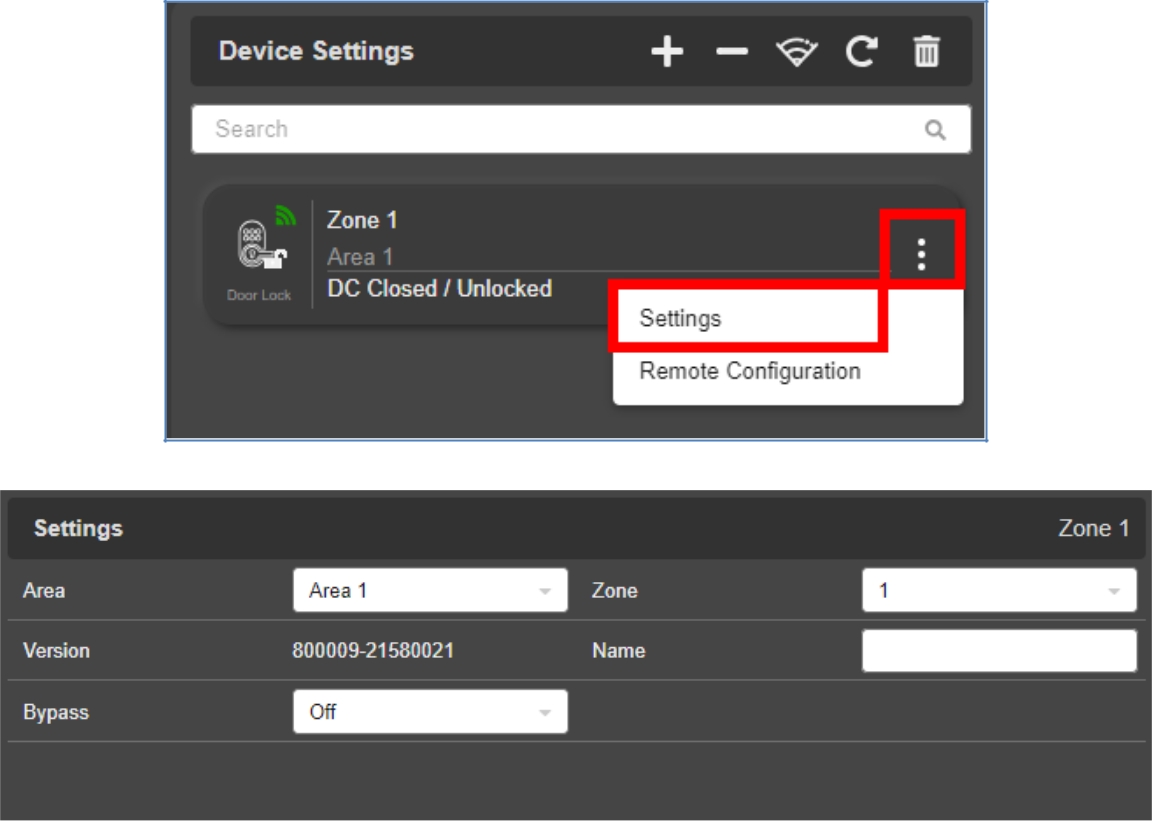The image size is (1152, 821).
Task: Click the version number 800009-21580021
Action: coord(373,650)
